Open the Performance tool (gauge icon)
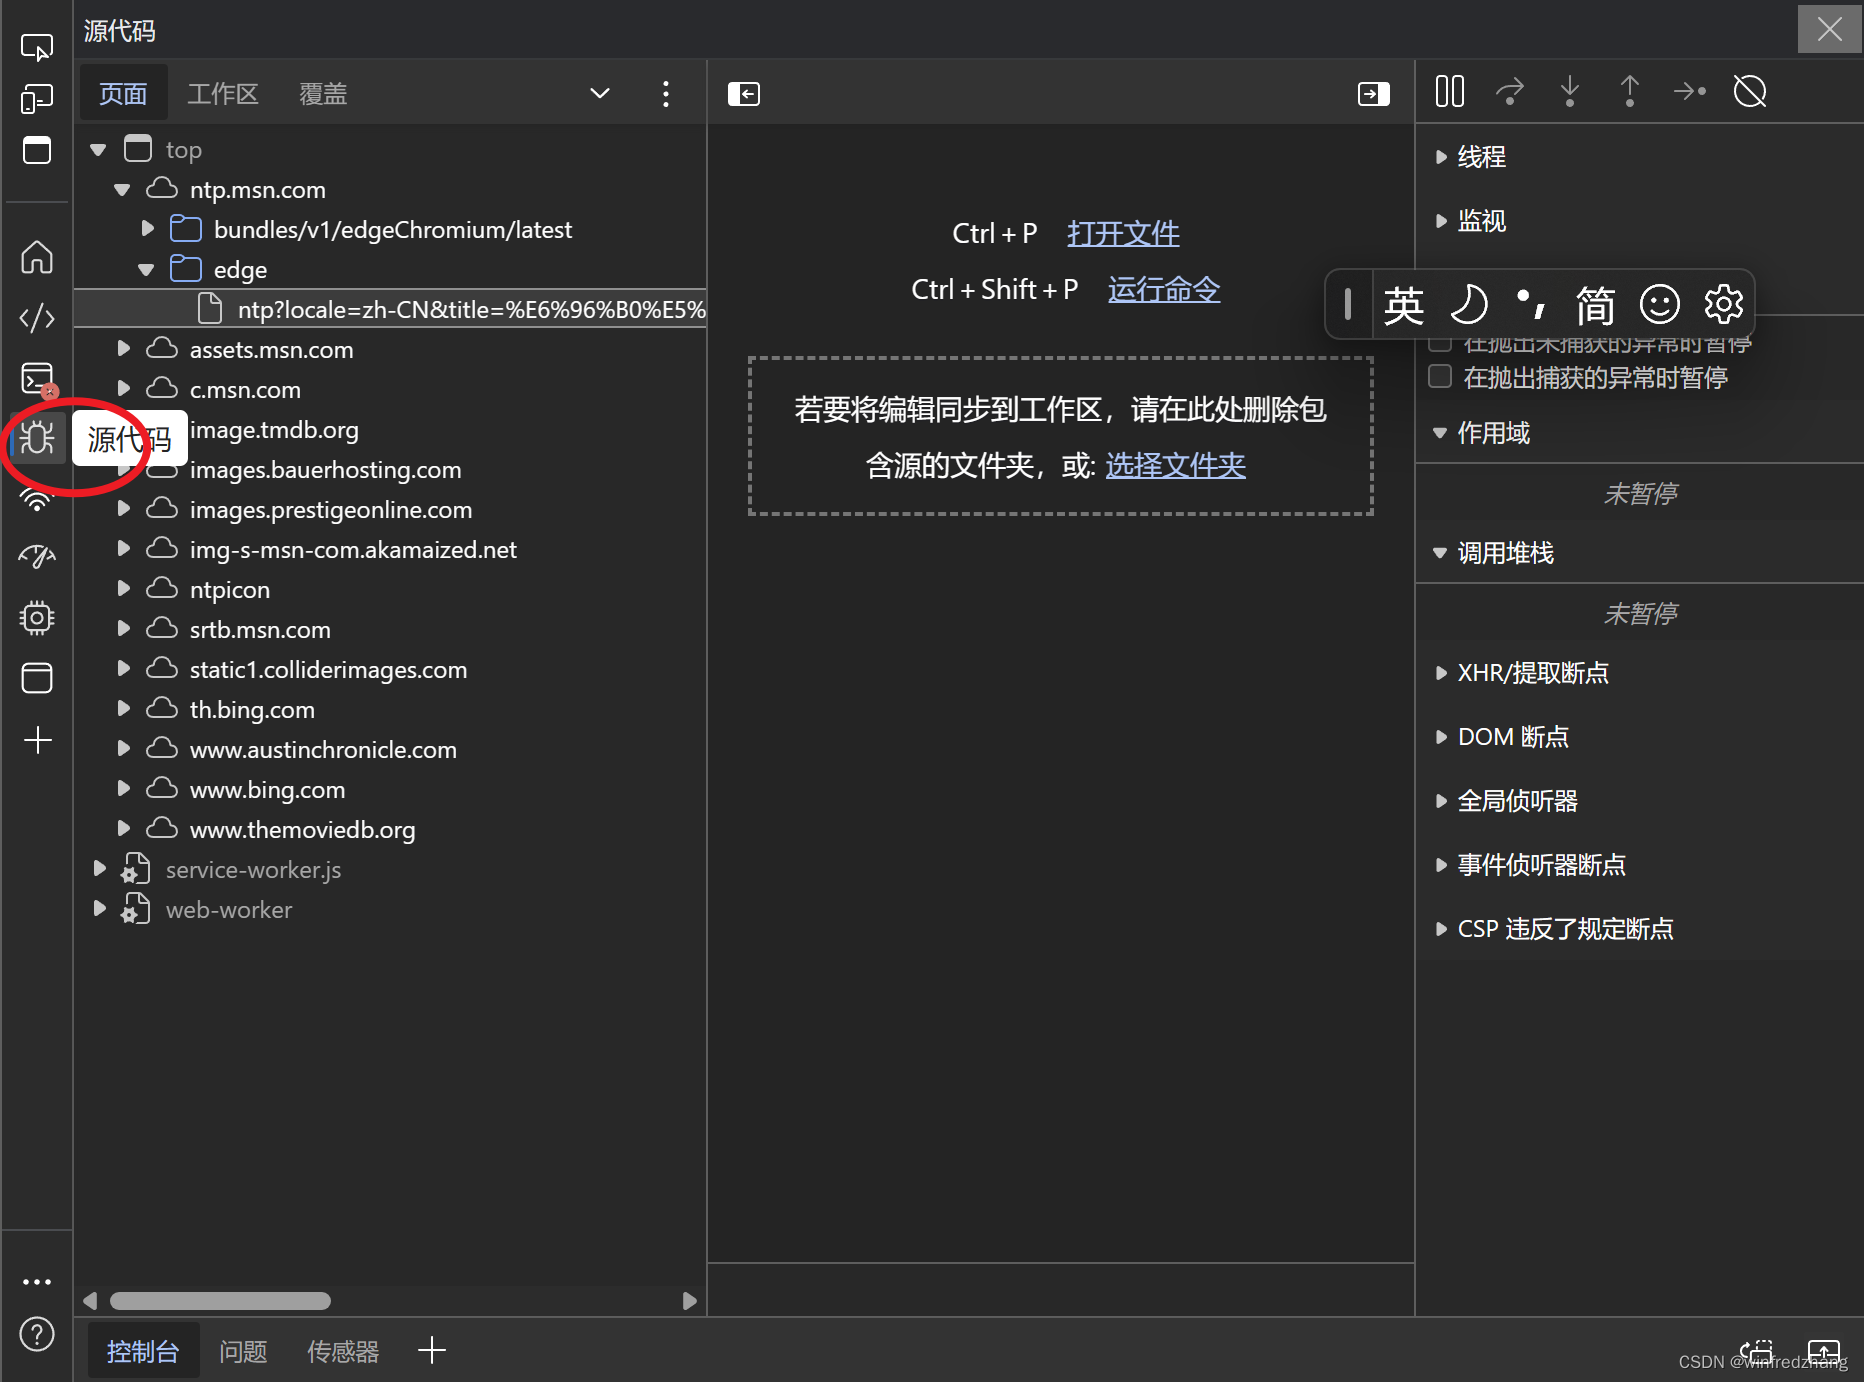This screenshot has width=1864, height=1382. pos(37,556)
